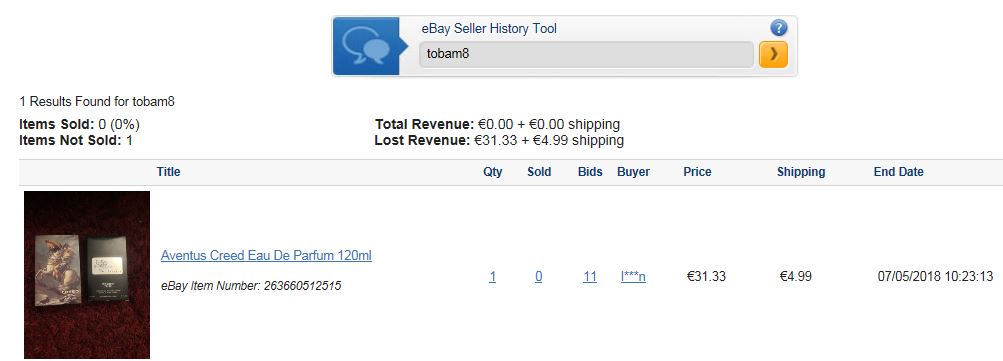View the 11 bids link
Screen dimensions: 1003x361
[x=590, y=277]
